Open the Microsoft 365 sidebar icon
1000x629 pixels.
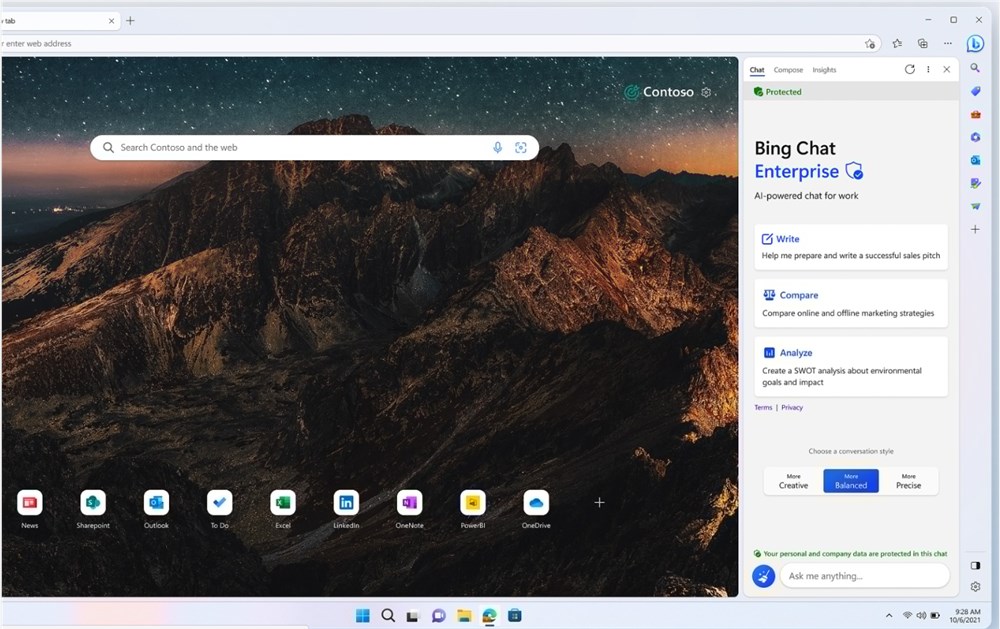pyautogui.click(x=975, y=137)
